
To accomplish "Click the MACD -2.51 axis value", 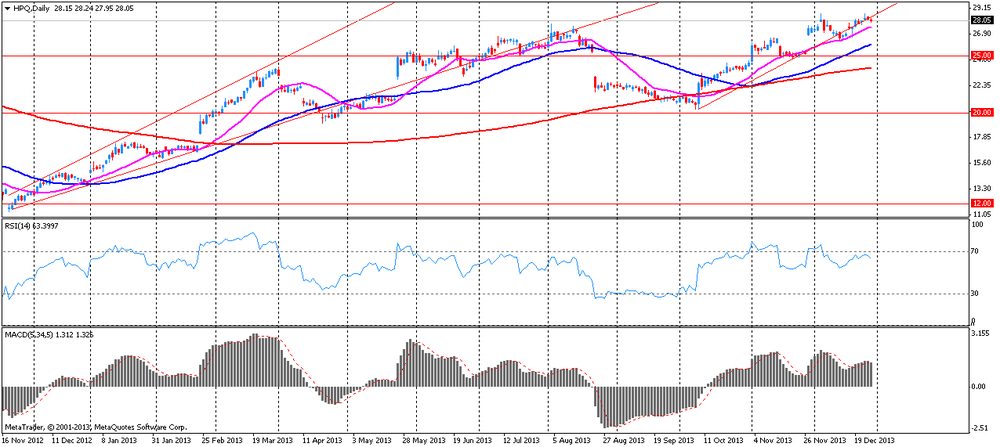I will pos(980,428).
